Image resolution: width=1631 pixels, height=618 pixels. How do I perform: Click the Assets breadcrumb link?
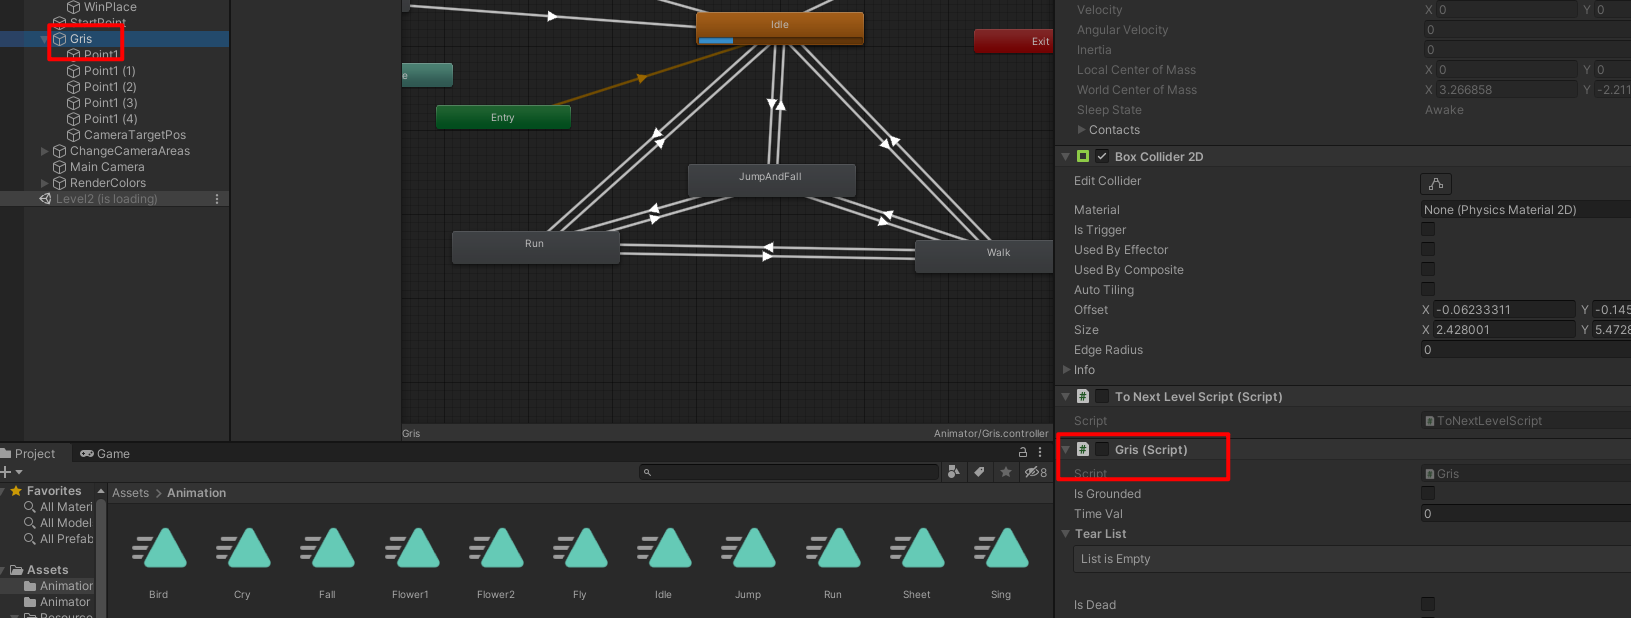pyautogui.click(x=130, y=493)
